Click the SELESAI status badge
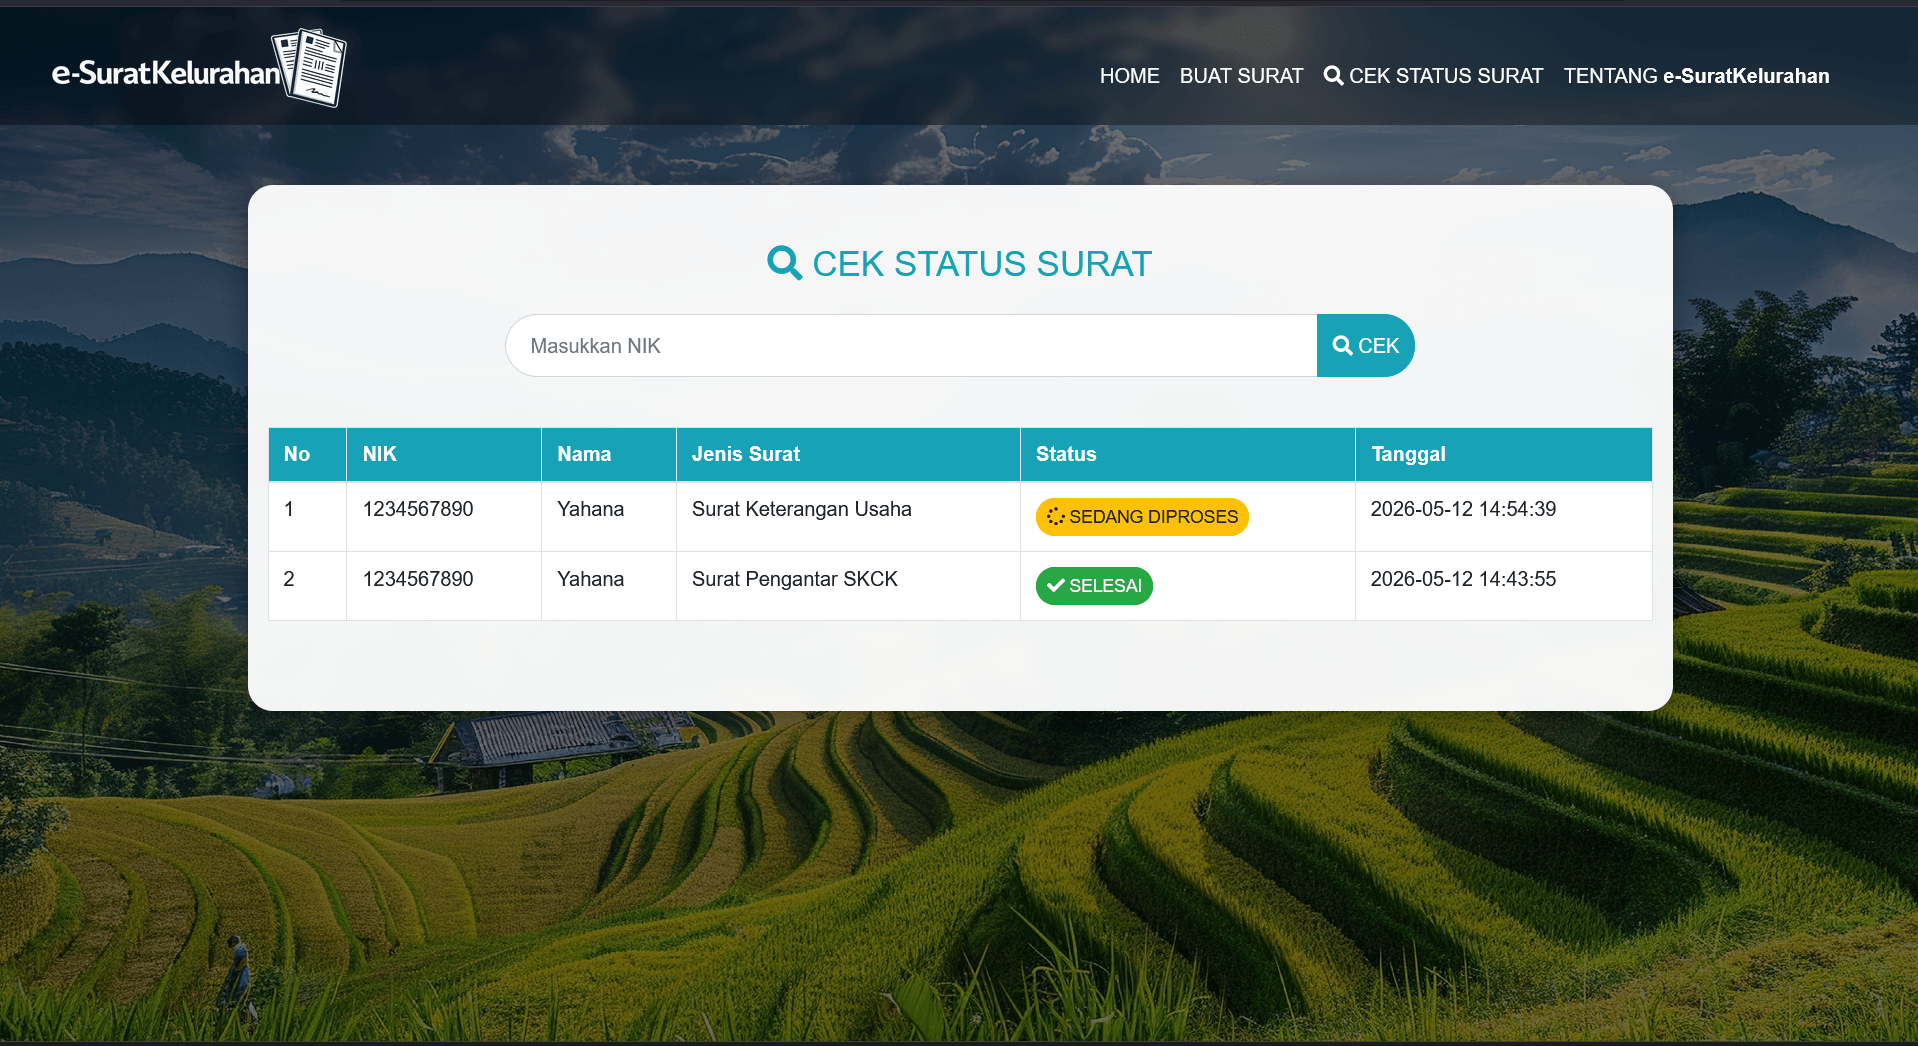The width and height of the screenshot is (1918, 1046). pos(1094,586)
